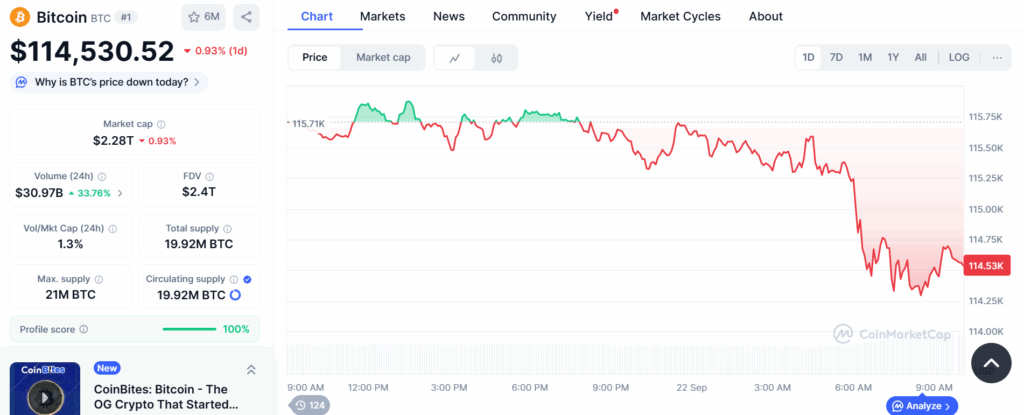Set chart range to 1D
Viewport: 1024px width, 415px height.
(x=808, y=58)
